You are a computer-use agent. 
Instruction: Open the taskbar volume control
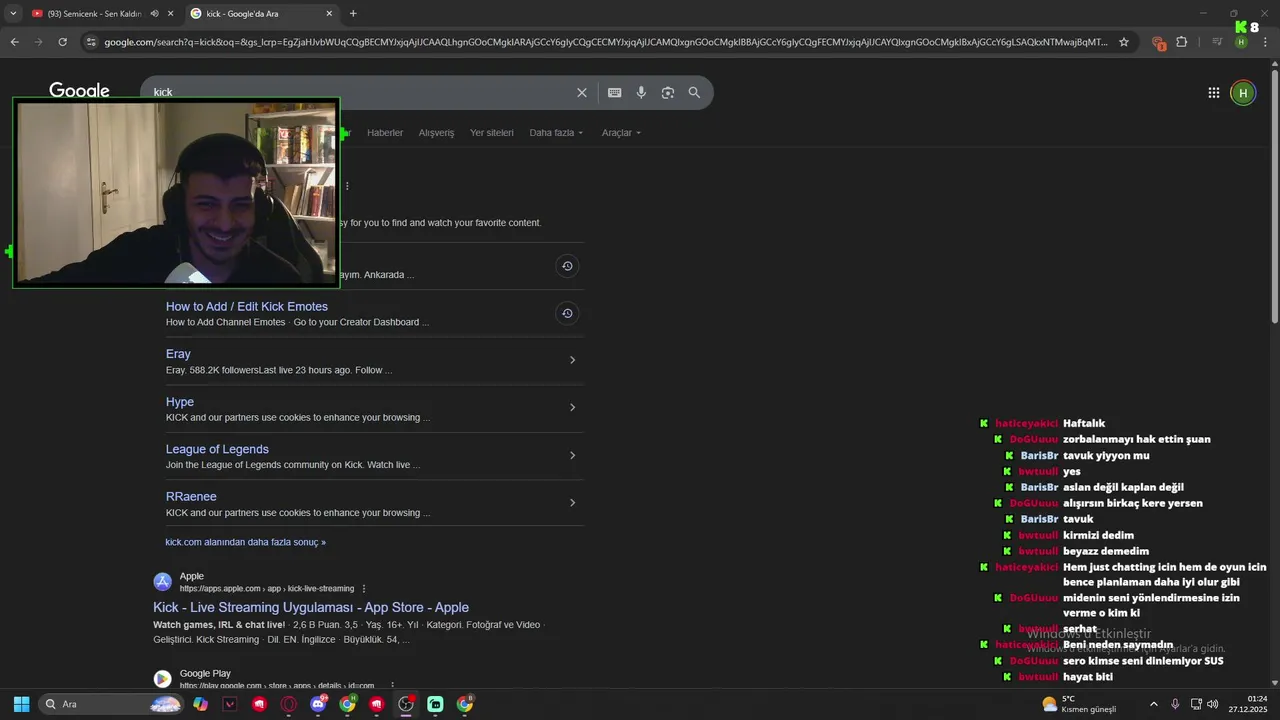click(1213, 704)
